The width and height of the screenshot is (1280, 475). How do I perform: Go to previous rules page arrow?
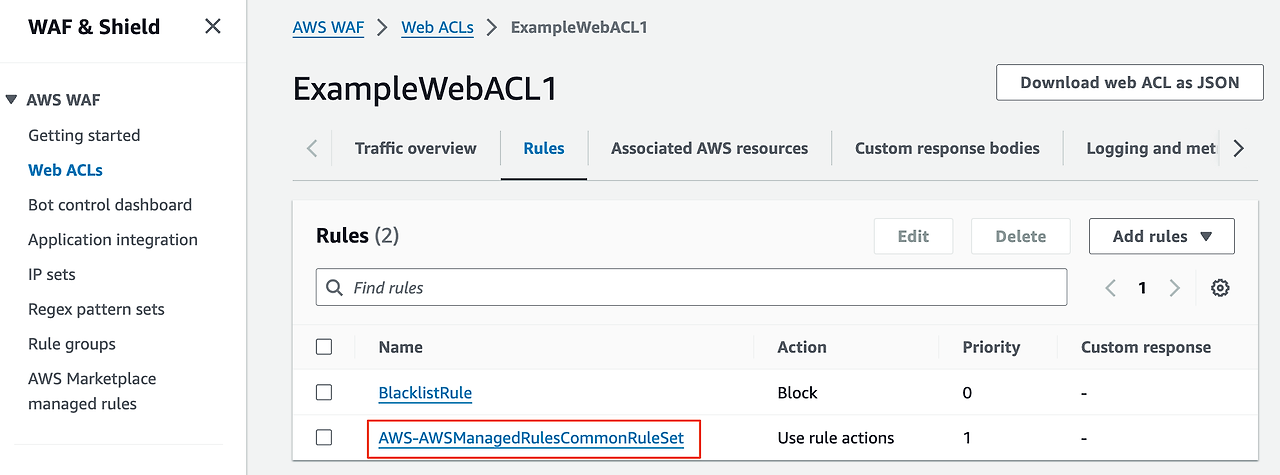pos(1111,288)
